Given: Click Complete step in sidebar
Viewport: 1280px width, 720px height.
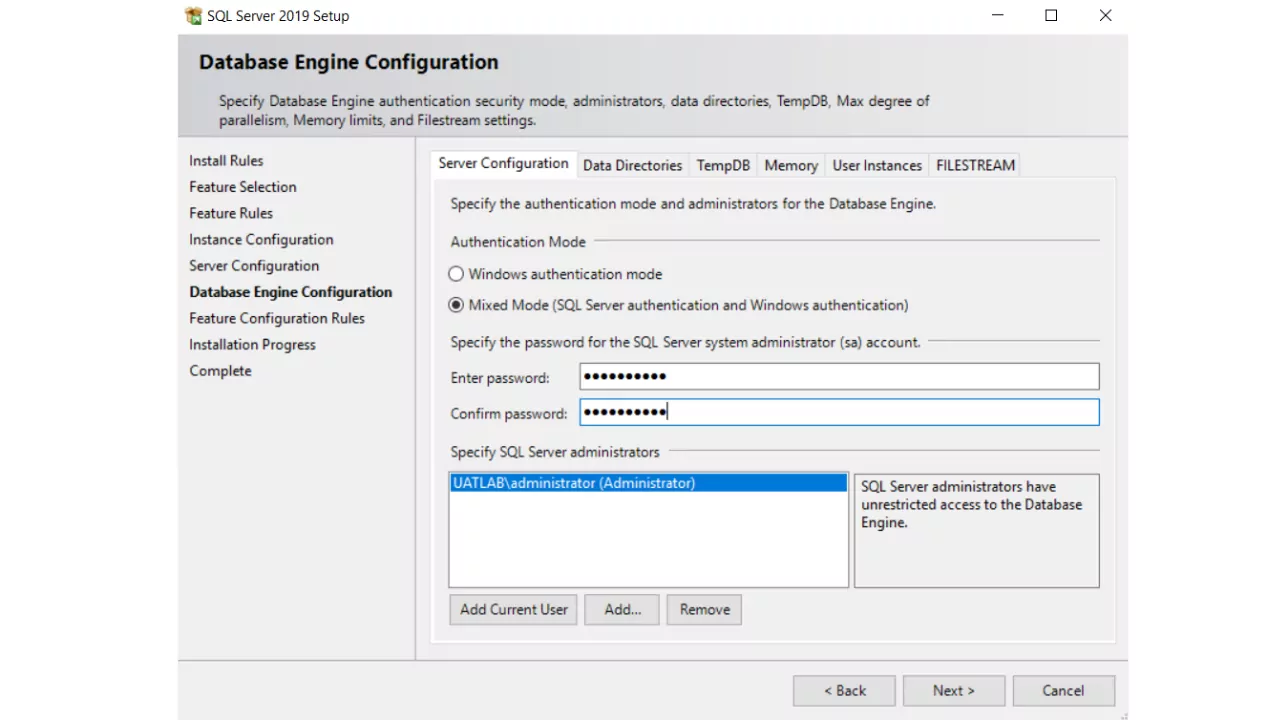Looking at the screenshot, I should click(x=220, y=371).
